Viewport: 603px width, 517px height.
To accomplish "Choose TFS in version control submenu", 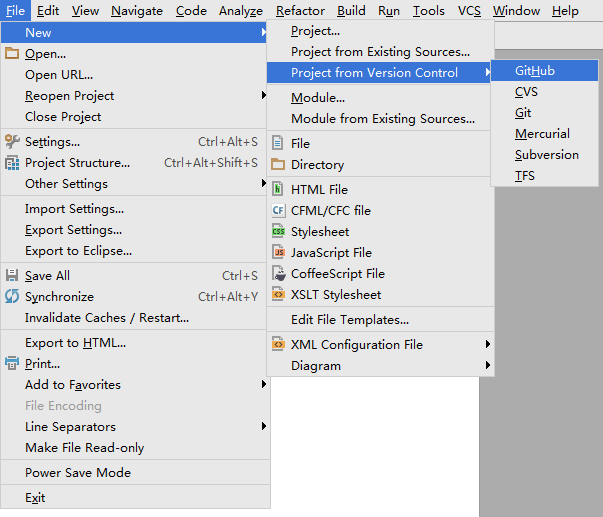I will coord(544,175).
